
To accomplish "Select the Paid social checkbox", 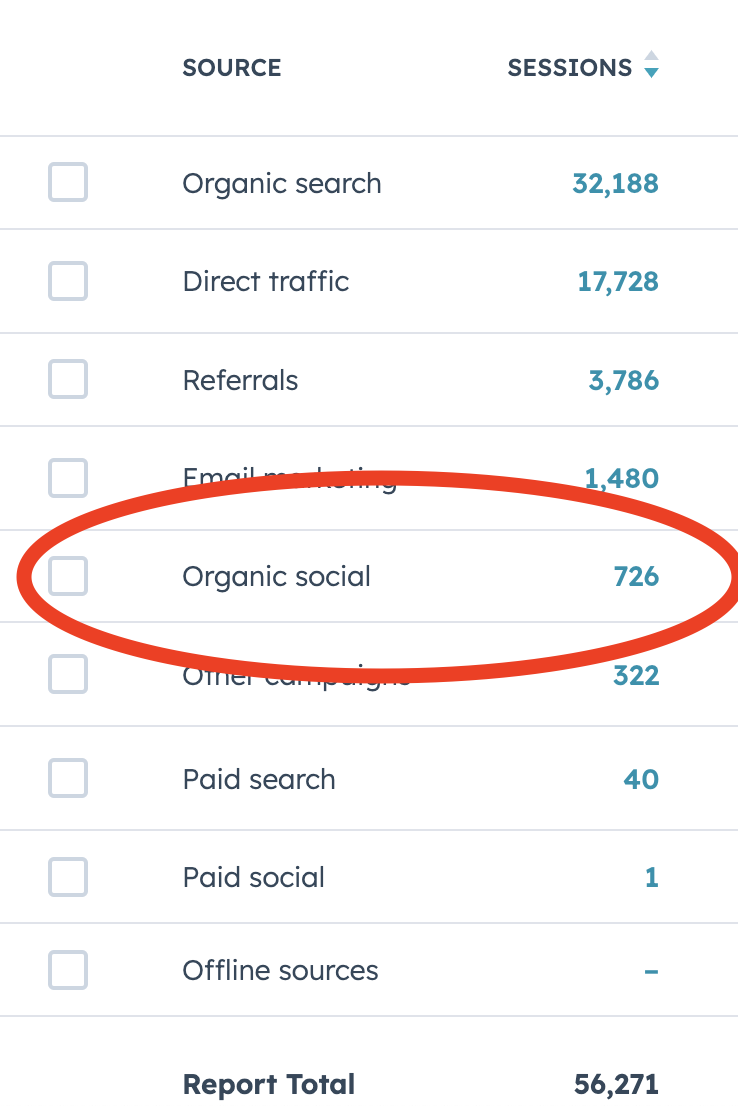I will tap(68, 877).
